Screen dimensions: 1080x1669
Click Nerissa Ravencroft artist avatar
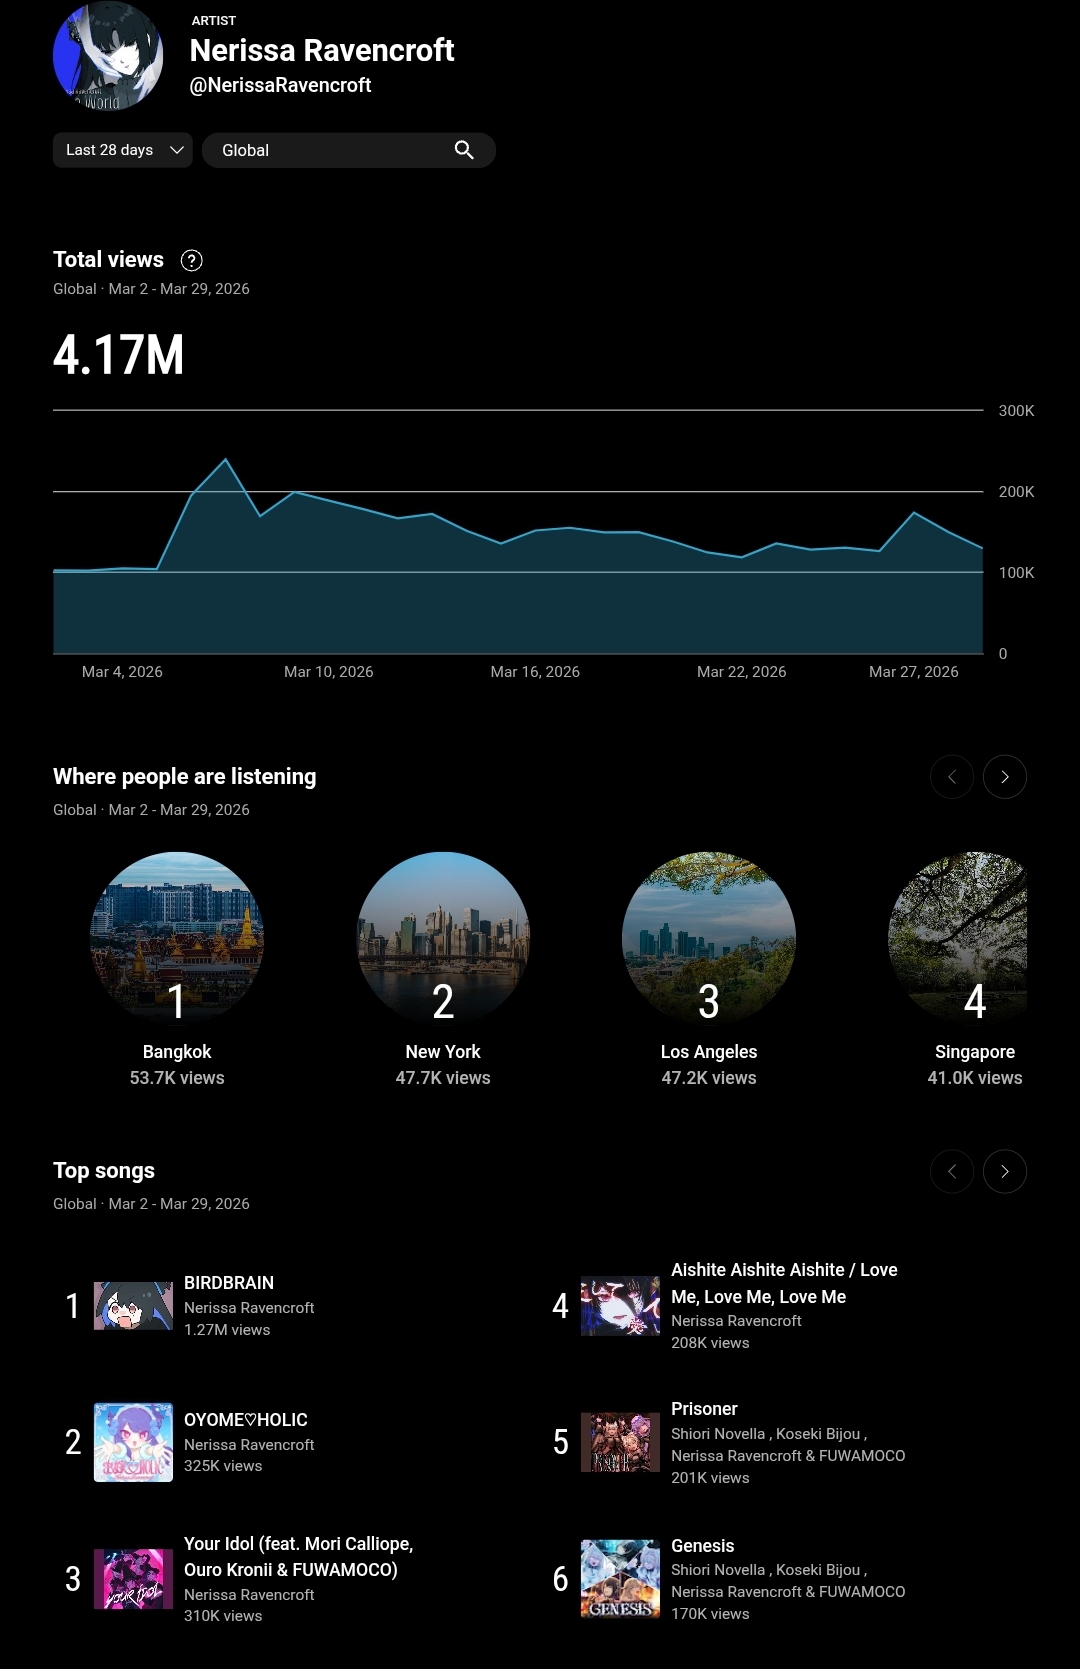[108, 56]
